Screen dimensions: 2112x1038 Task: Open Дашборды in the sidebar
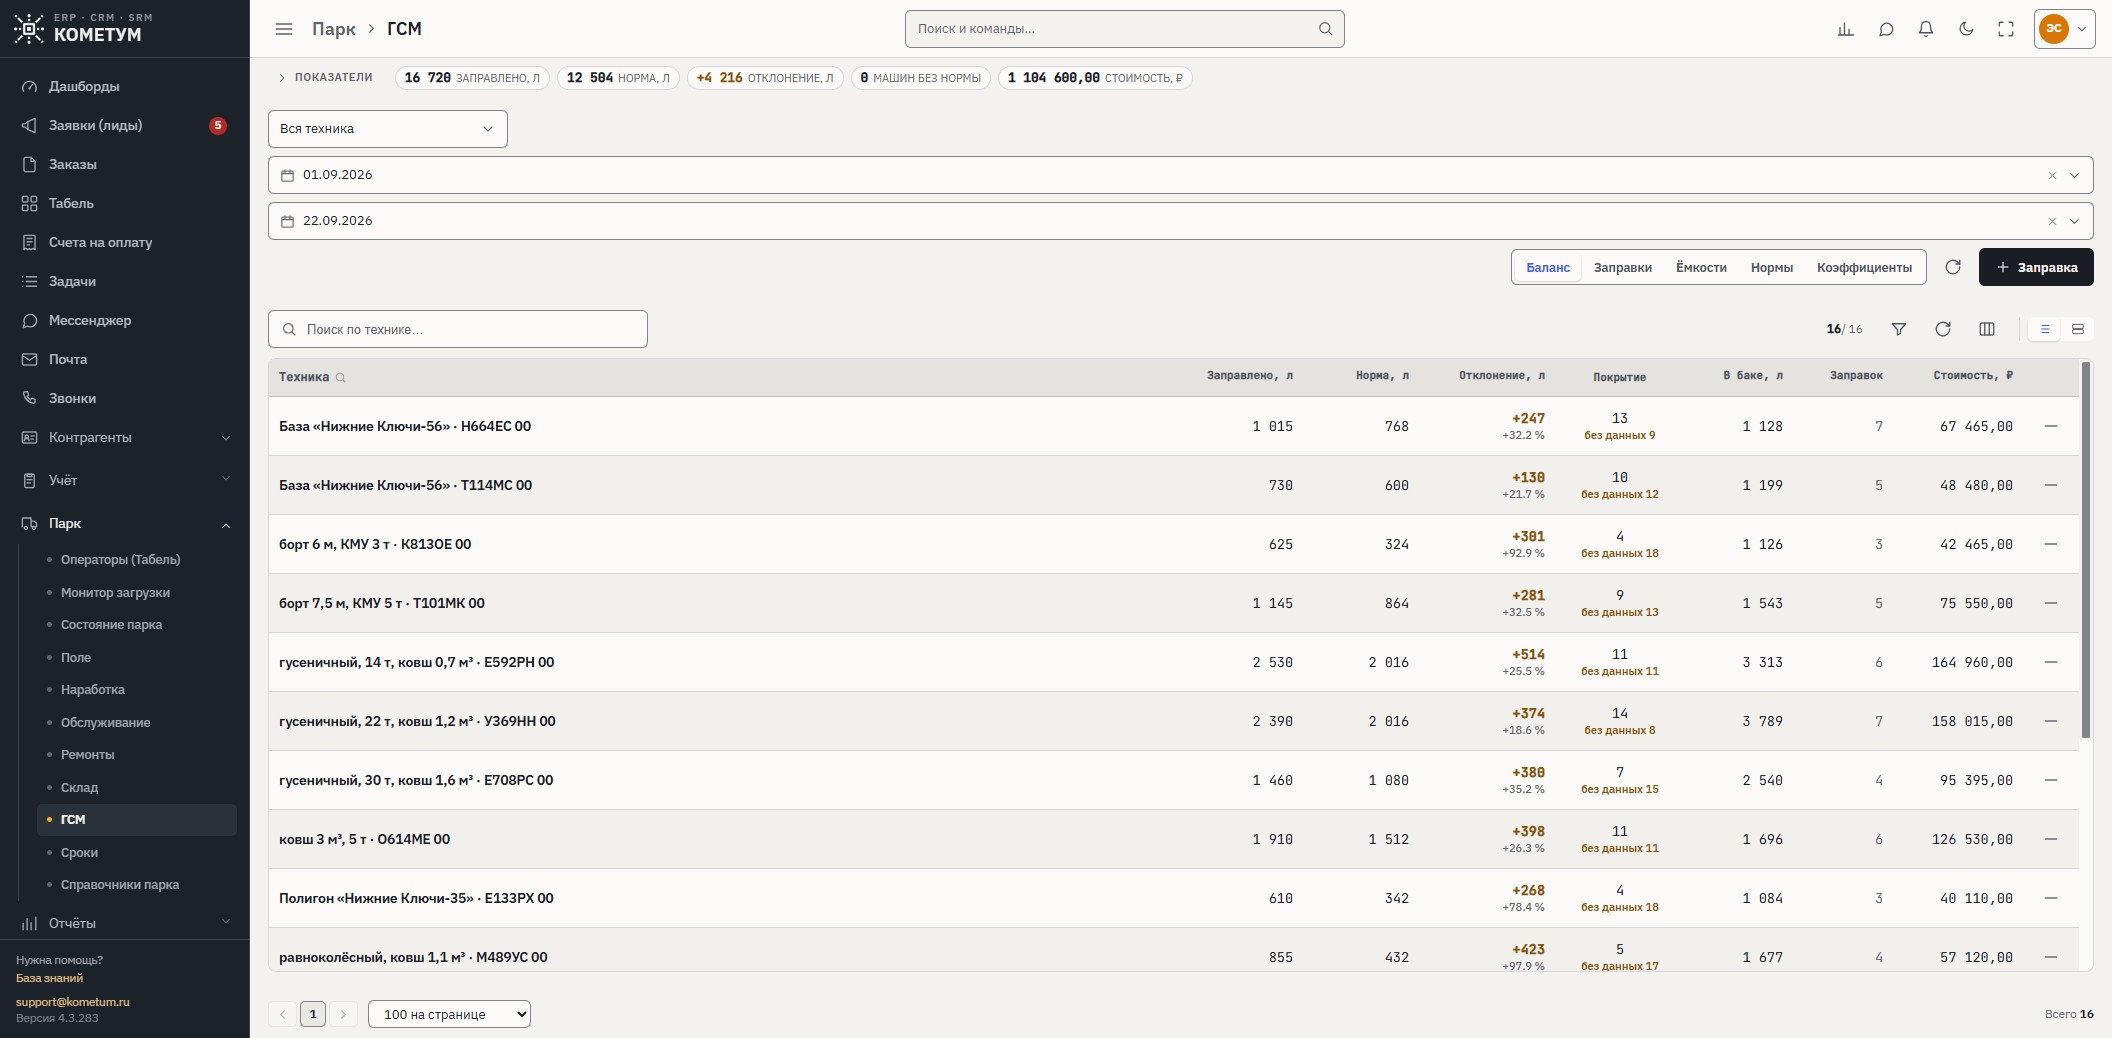[x=125, y=86]
